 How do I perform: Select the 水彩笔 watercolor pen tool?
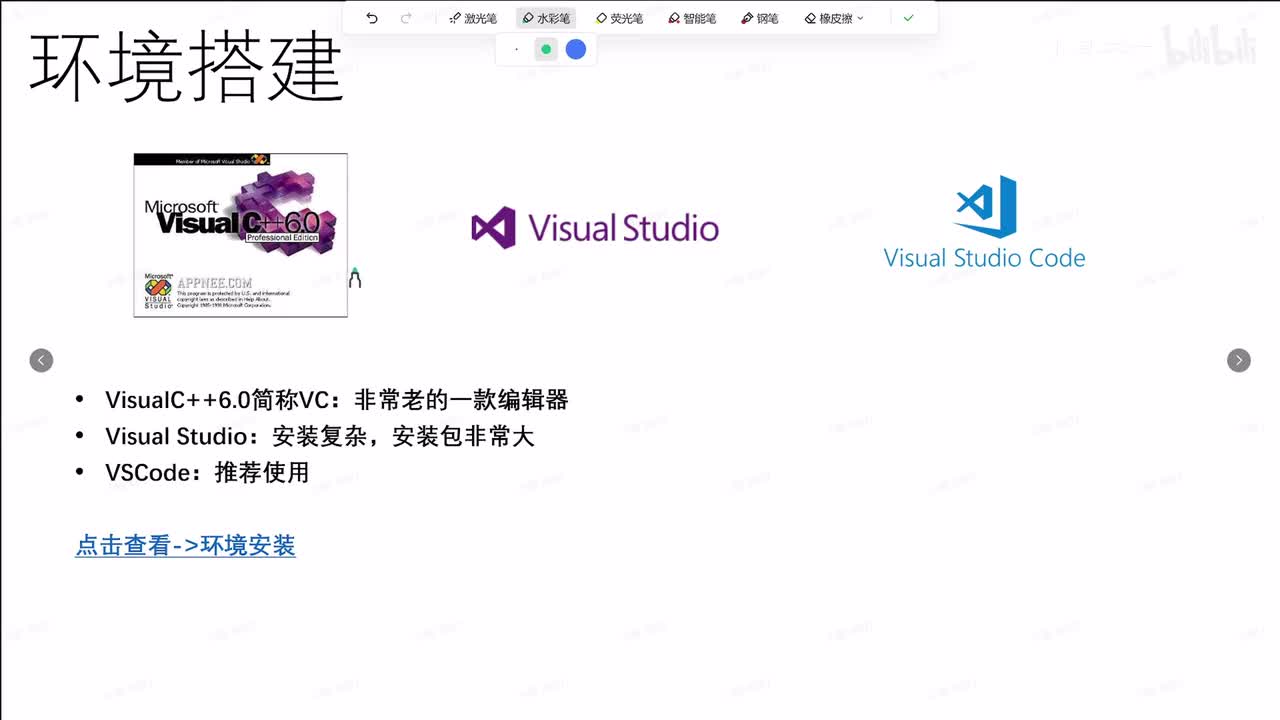[546, 18]
